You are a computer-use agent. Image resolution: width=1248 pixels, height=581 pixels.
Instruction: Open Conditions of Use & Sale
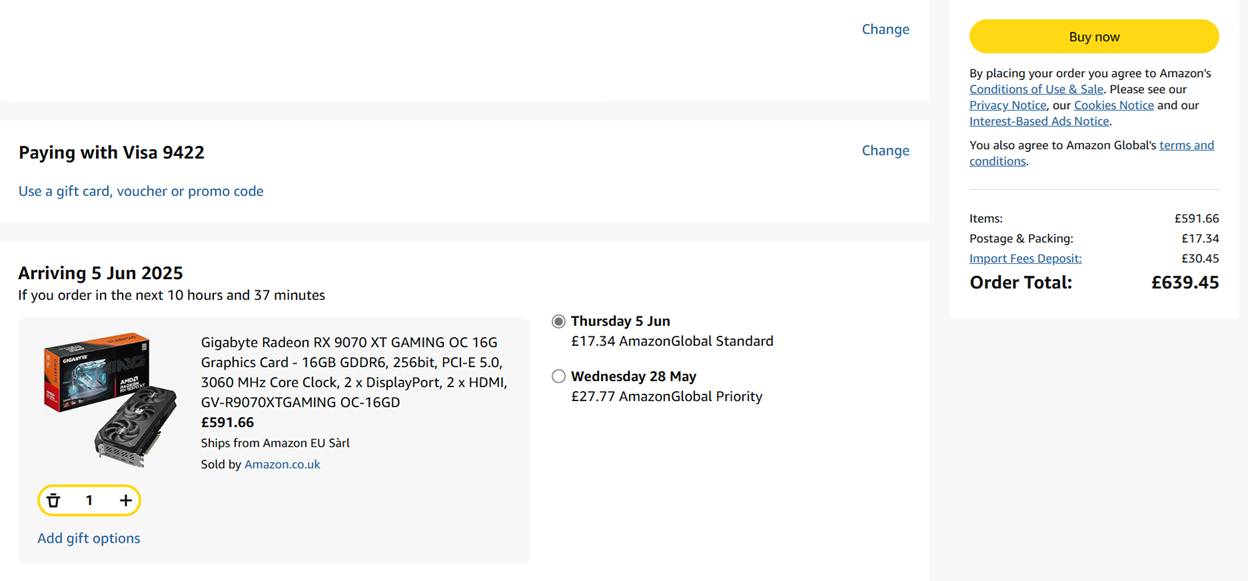pos(1036,89)
